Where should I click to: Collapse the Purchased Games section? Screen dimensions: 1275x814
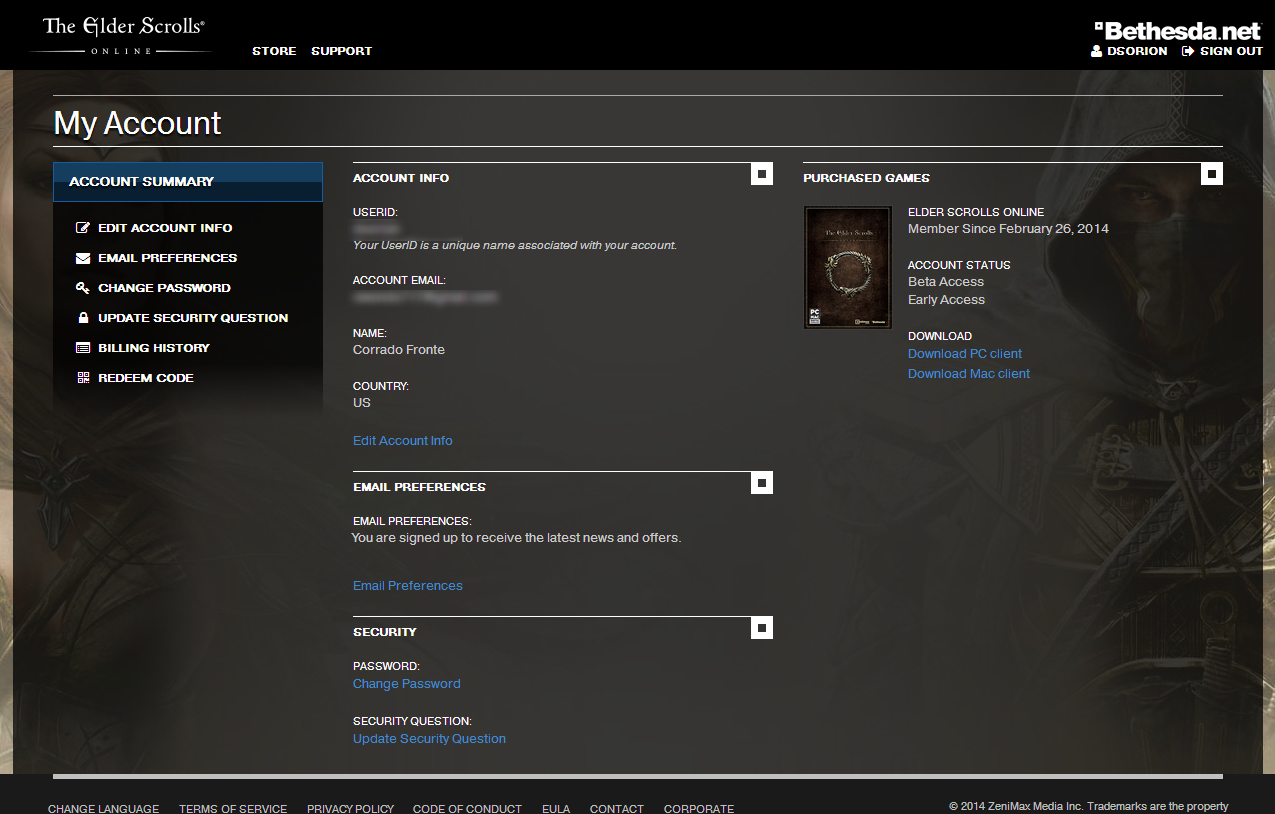[x=1212, y=174]
